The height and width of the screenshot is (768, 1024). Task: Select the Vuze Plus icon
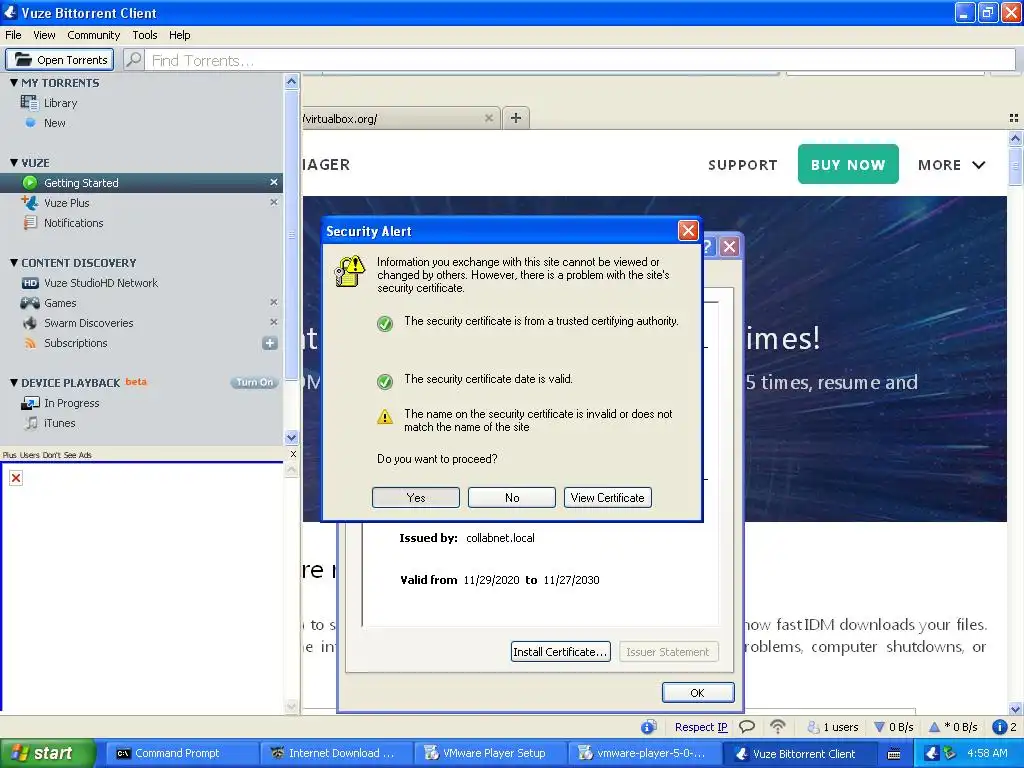point(30,202)
